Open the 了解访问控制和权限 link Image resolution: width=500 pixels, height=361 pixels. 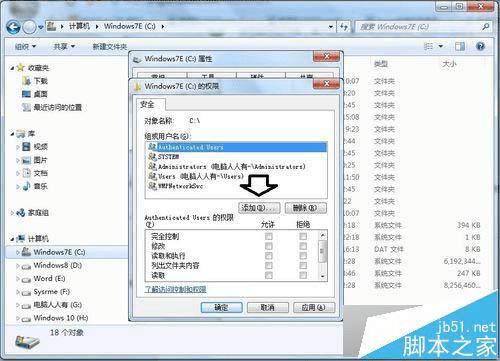tap(175, 289)
